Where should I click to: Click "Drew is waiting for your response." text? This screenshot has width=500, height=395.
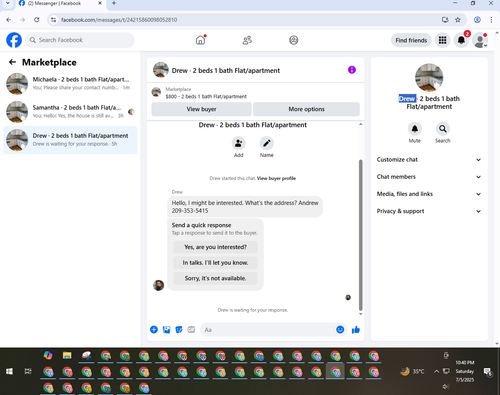253,310
